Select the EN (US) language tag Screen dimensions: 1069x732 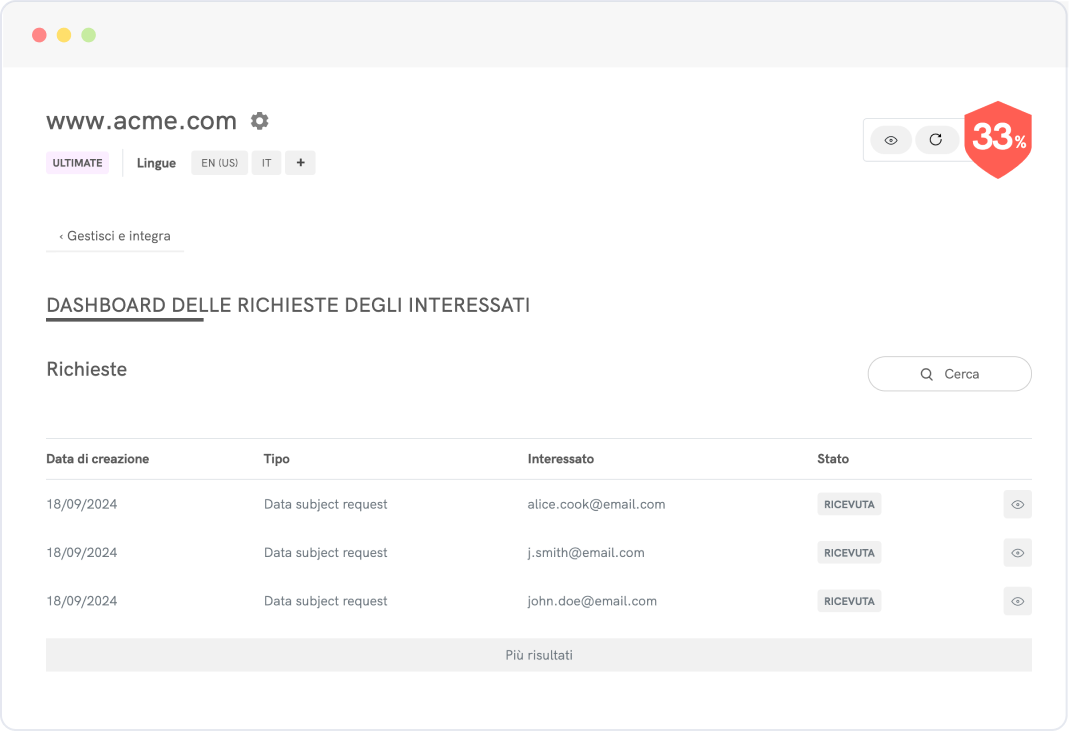[x=219, y=163]
